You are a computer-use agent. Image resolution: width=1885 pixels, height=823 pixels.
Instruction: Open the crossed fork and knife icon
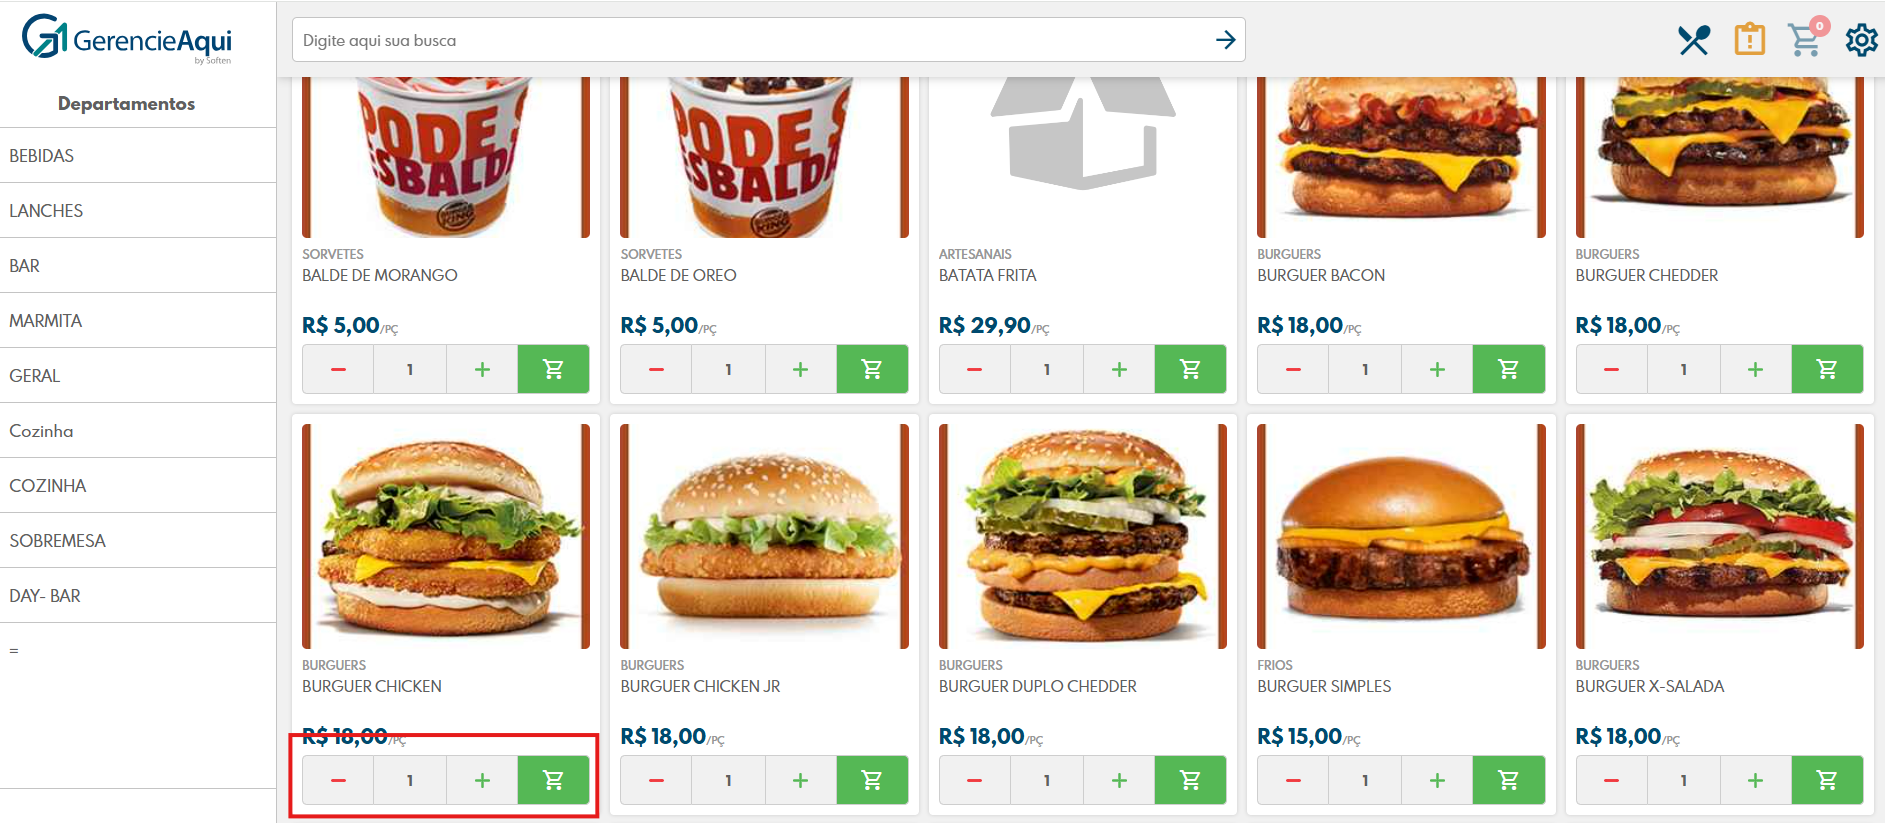[x=1694, y=40]
